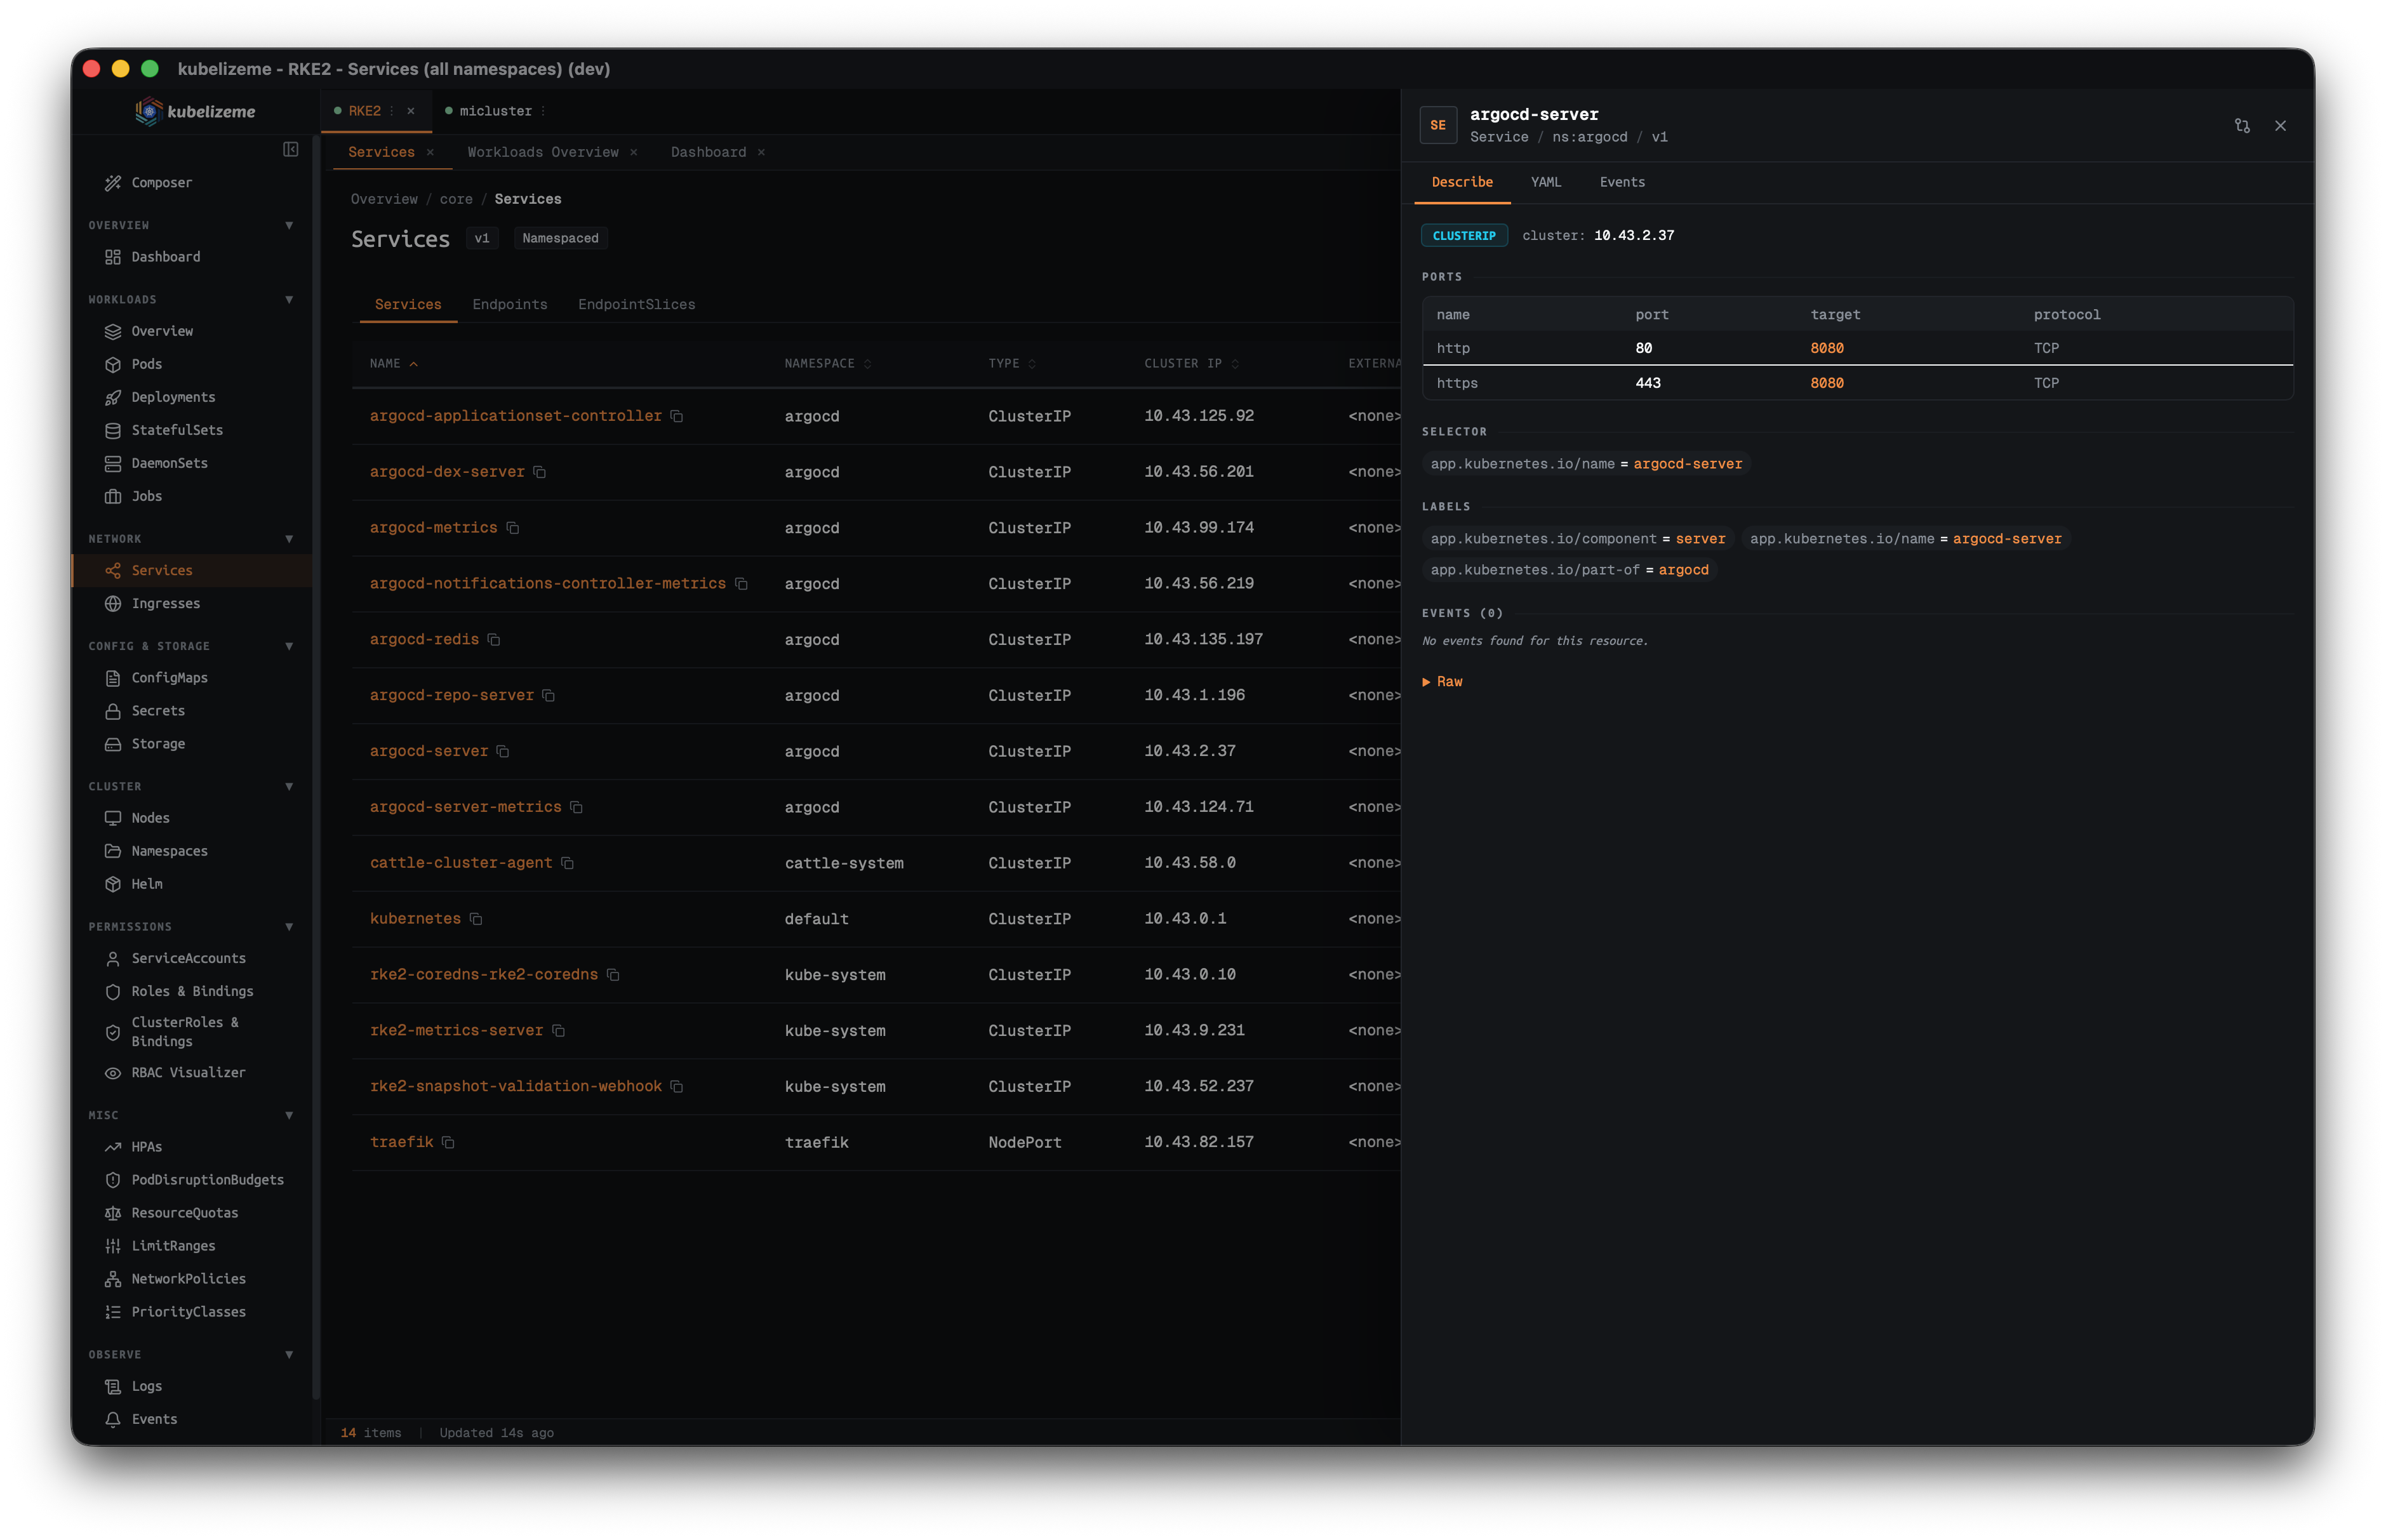2386x1540 pixels.
Task: Open Pods cube icon
Action: click(x=113, y=364)
